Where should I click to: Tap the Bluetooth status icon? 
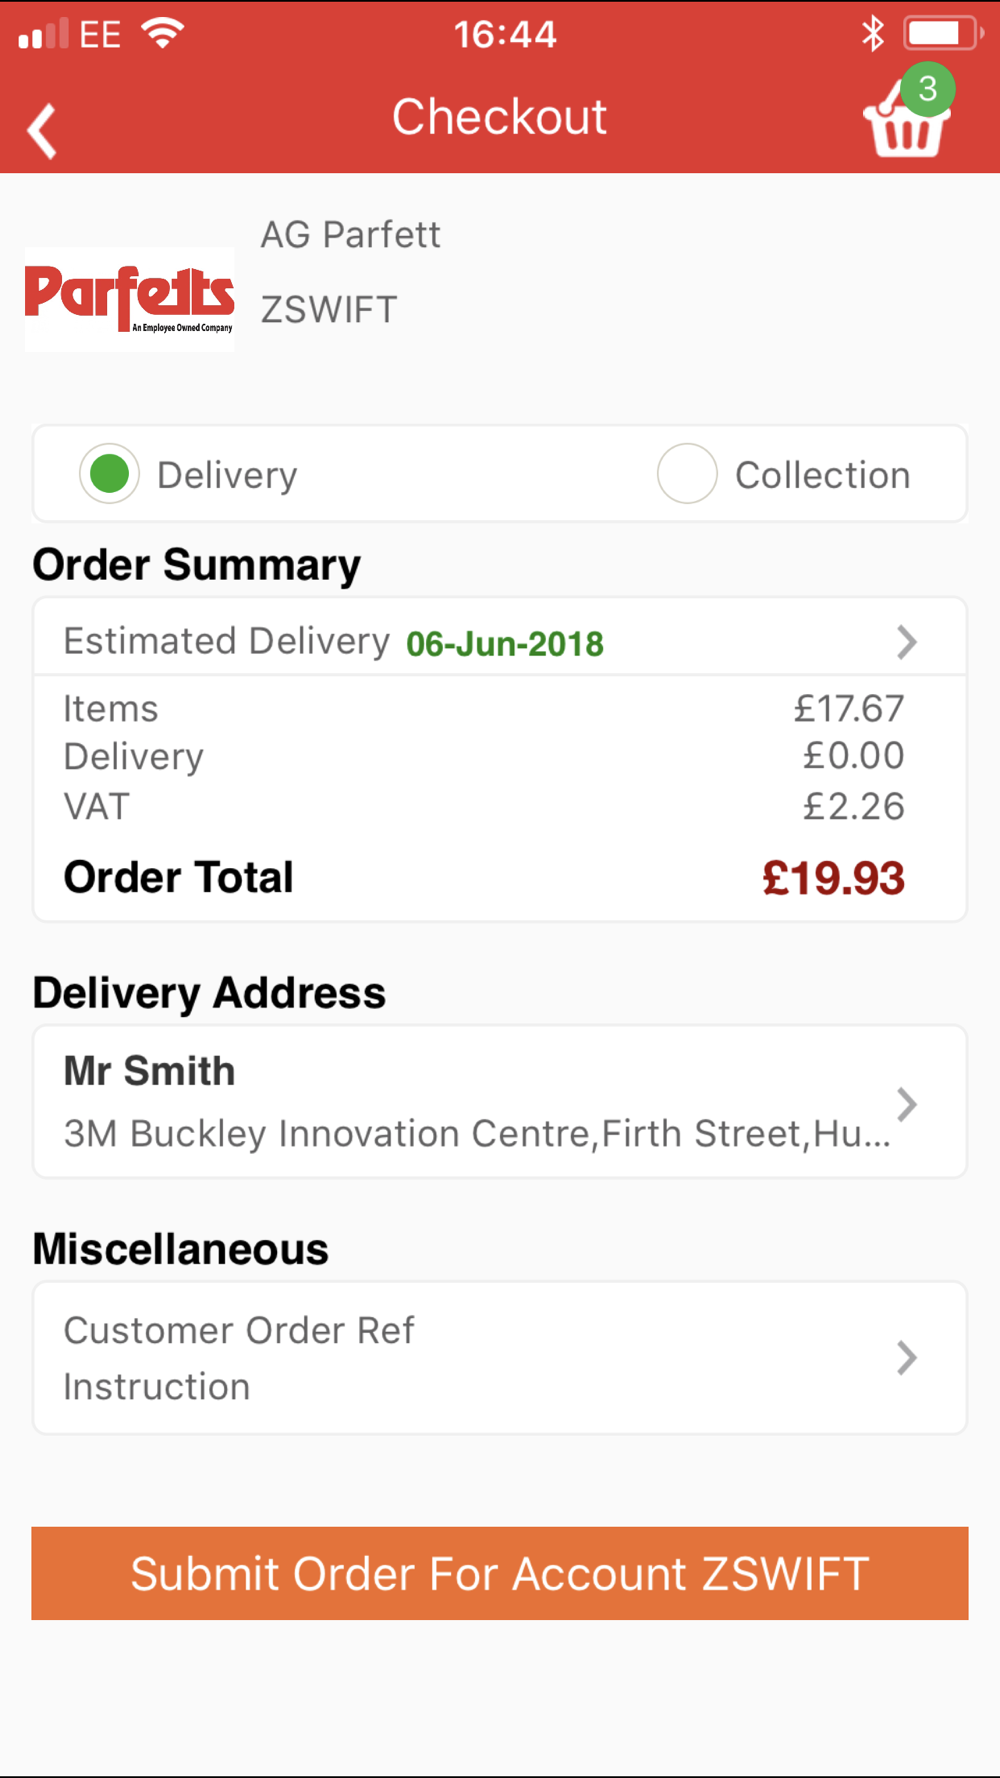873,34
